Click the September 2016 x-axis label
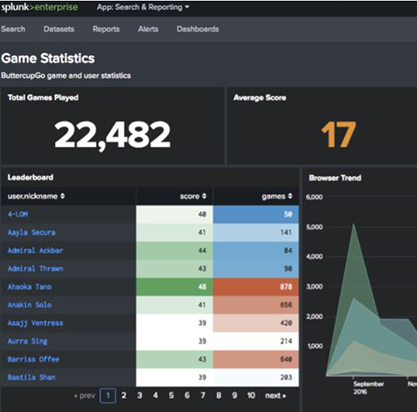Viewport: 417px width, 412px height. (368, 388)
